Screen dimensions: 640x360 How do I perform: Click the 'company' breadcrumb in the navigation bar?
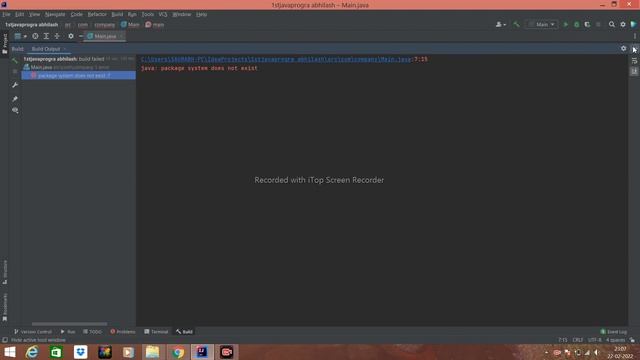pyautogui.click(x=104, y=24)
